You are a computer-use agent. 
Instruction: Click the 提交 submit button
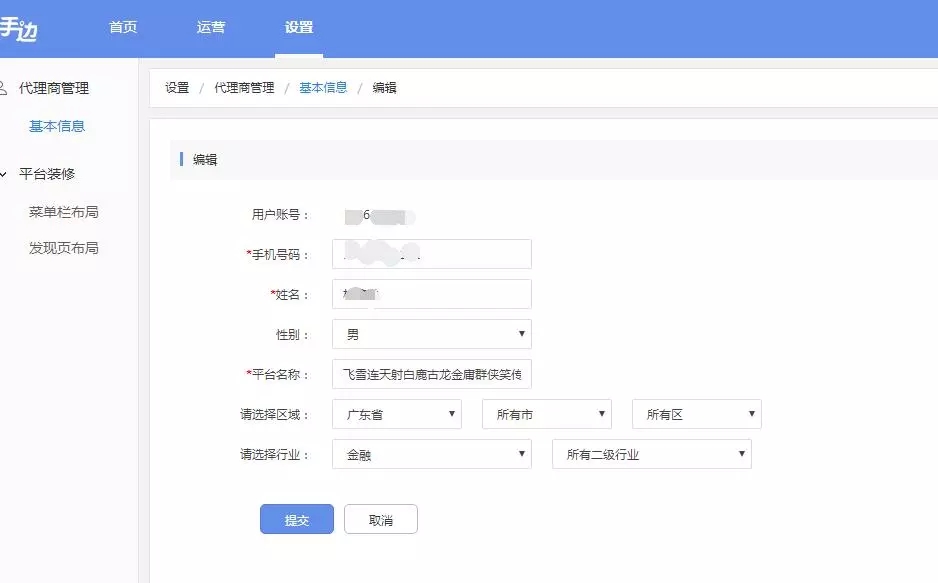pos(297,519)
